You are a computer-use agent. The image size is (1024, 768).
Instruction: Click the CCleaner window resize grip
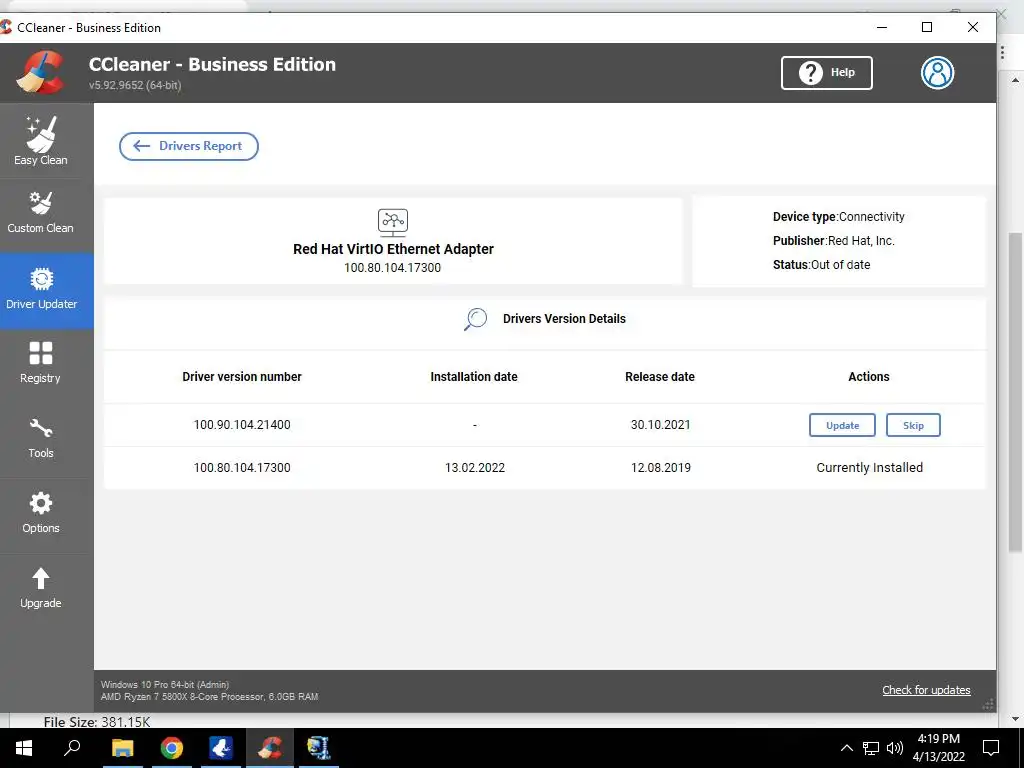[988, 704]
